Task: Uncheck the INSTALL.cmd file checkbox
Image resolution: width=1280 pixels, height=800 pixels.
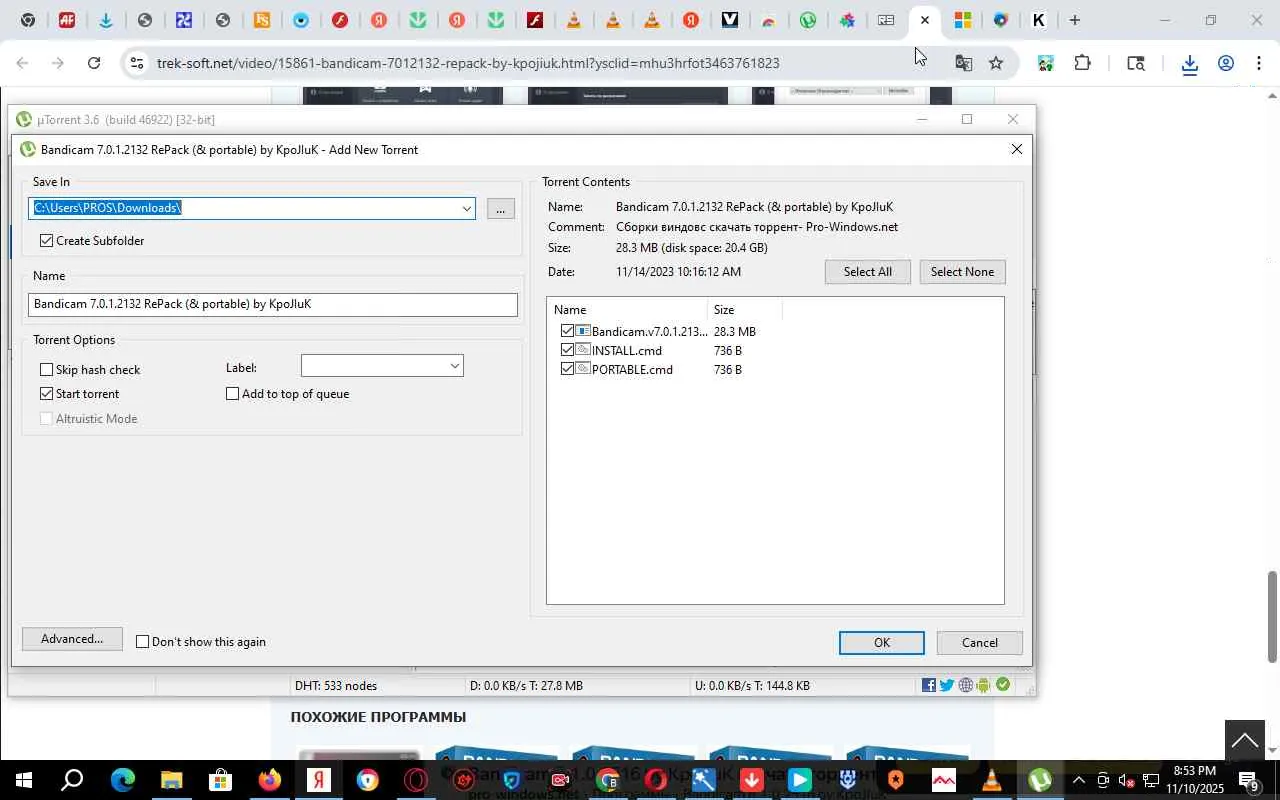Action: (567, 350)
